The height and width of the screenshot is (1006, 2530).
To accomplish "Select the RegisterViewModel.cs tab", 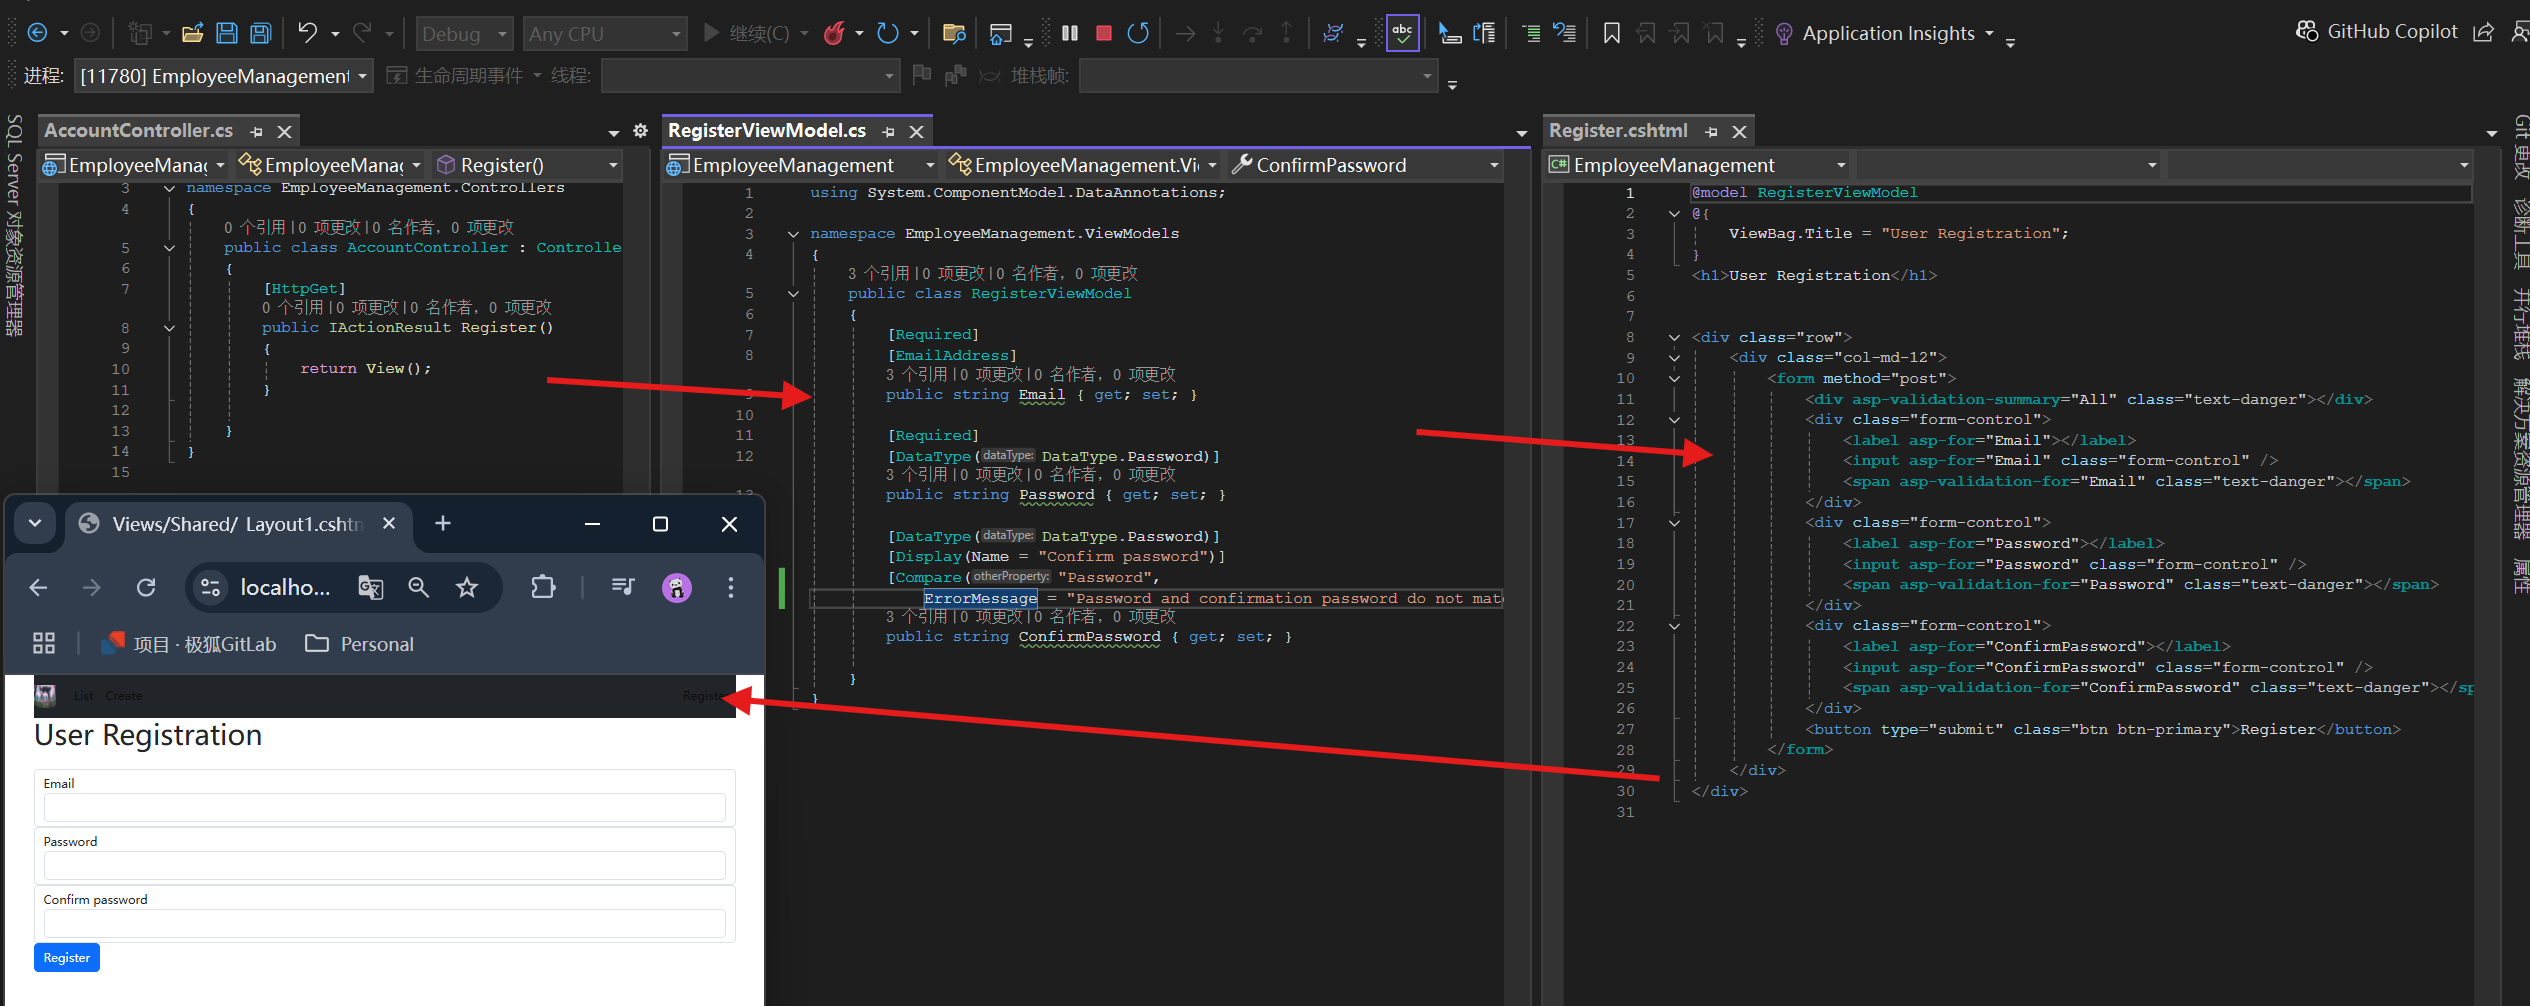I will (x=767, y=130).
